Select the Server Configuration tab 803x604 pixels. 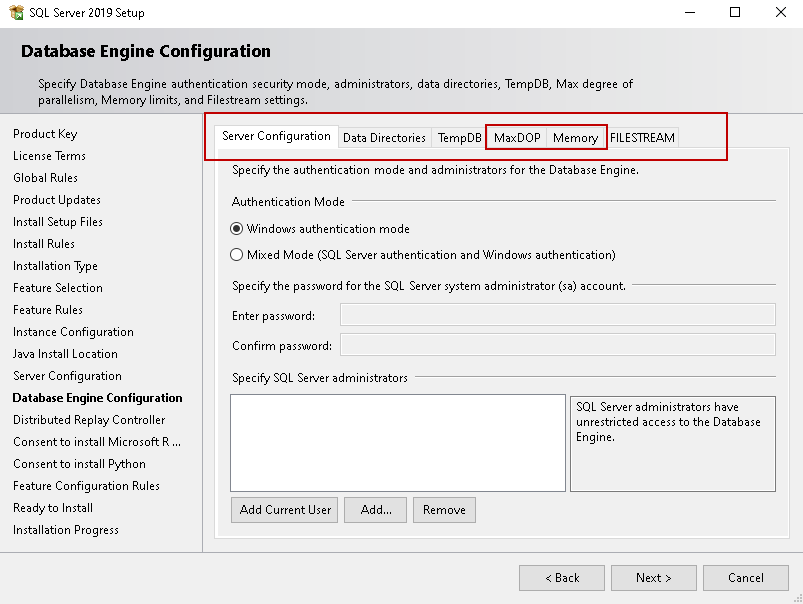276,136
